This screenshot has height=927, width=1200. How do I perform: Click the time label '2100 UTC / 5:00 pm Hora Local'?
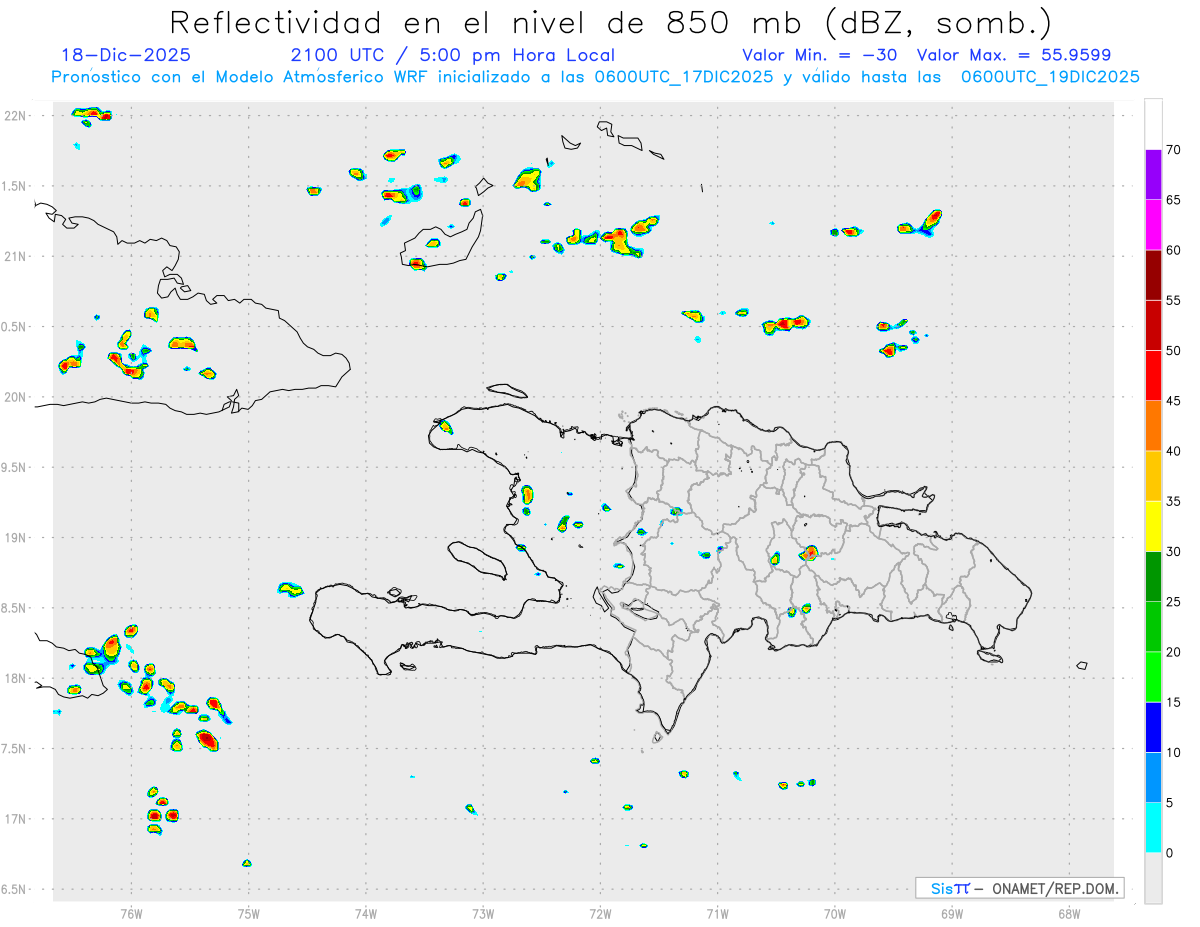tap(453, 55)
